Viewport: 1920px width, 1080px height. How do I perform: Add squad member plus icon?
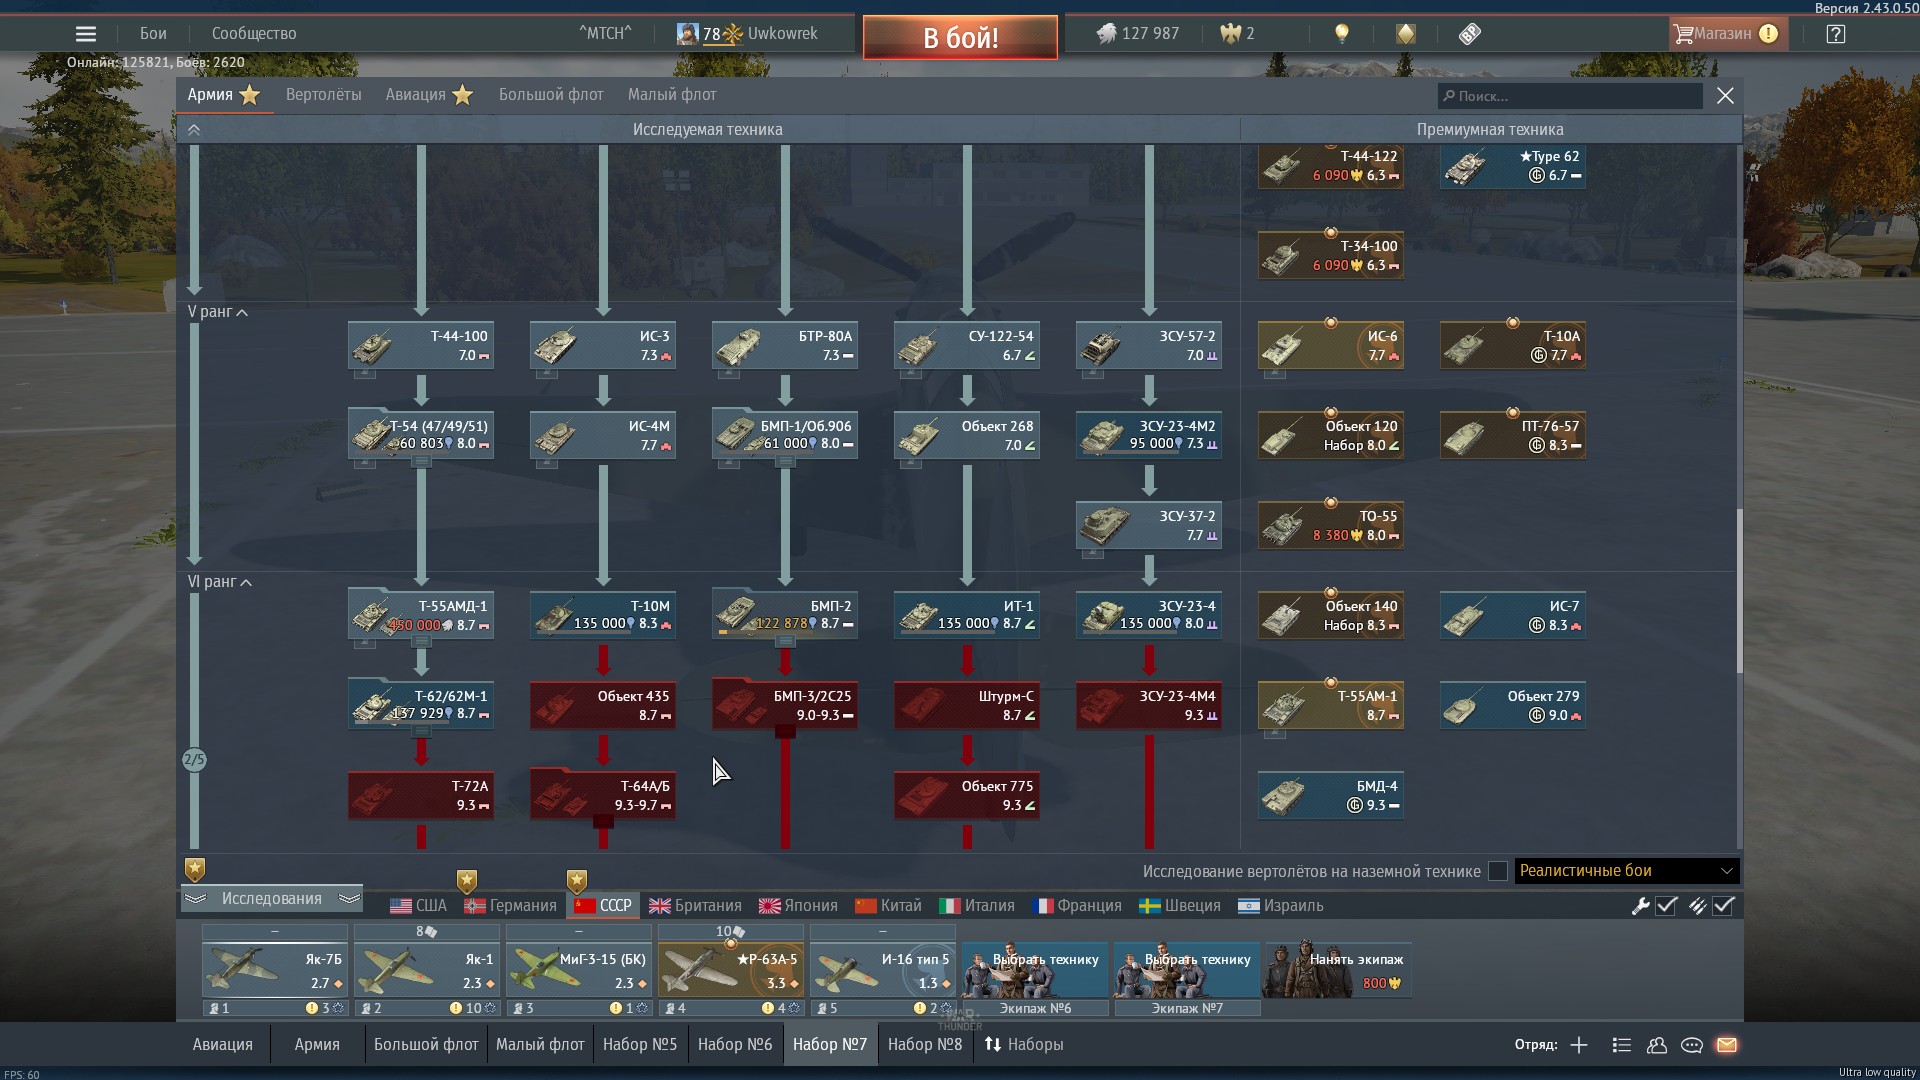tap(1579, 1045)
